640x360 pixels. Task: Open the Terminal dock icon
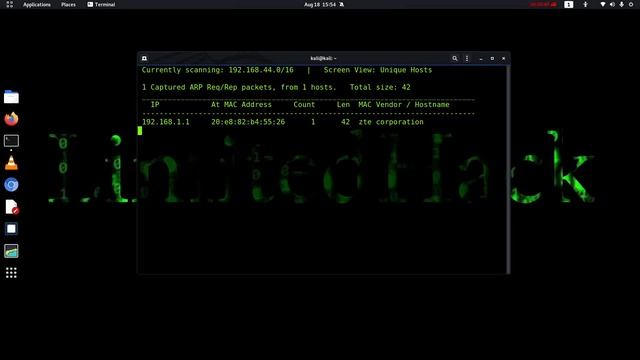(x=11, y=141)
